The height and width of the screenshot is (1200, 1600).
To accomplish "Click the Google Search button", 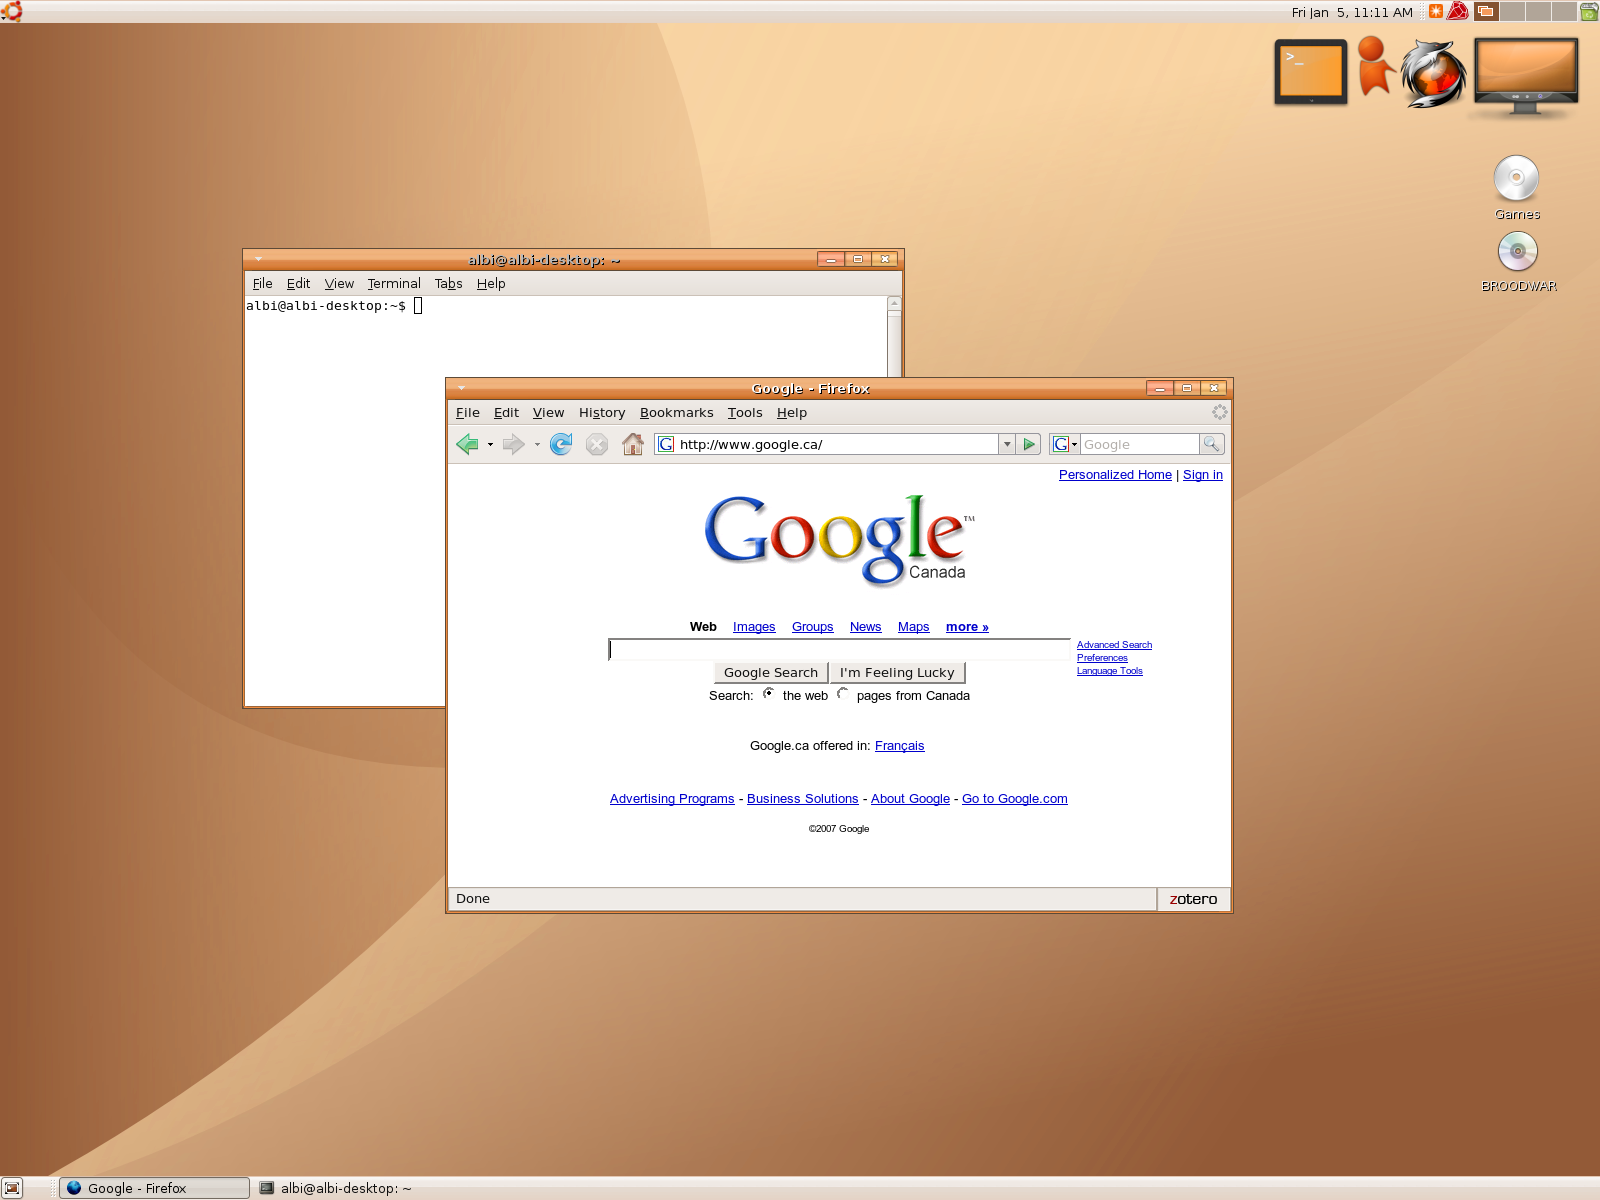I will coord(771,672).
